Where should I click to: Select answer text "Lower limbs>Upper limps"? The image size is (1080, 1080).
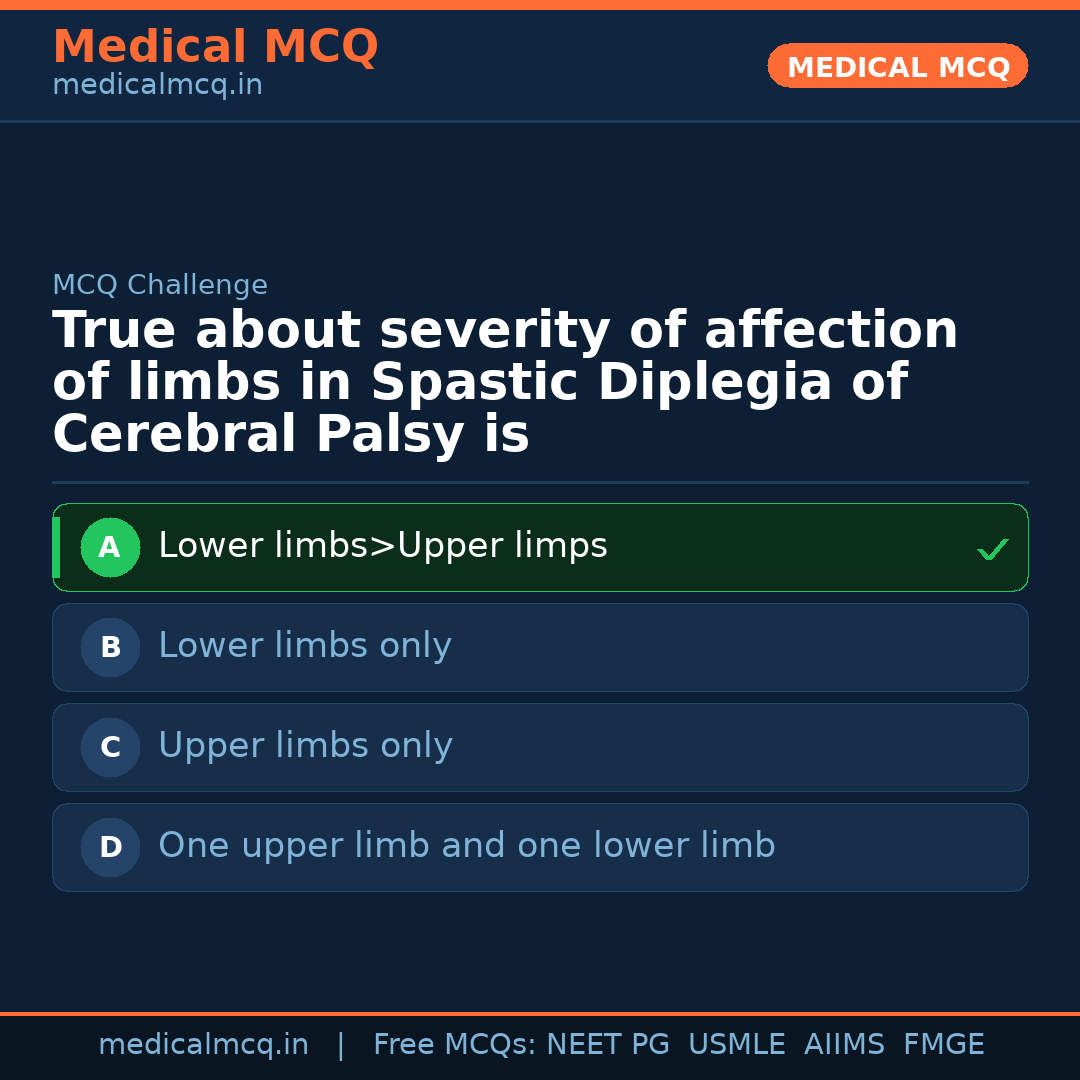(x=383, y=546)
